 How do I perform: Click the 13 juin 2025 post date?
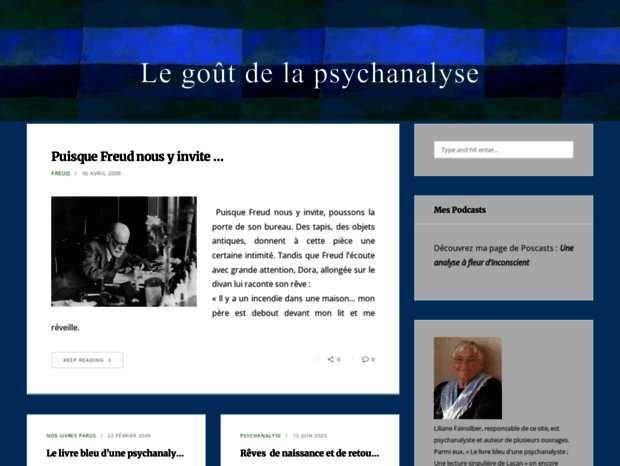pyautogui.click(x=310, y=435)
